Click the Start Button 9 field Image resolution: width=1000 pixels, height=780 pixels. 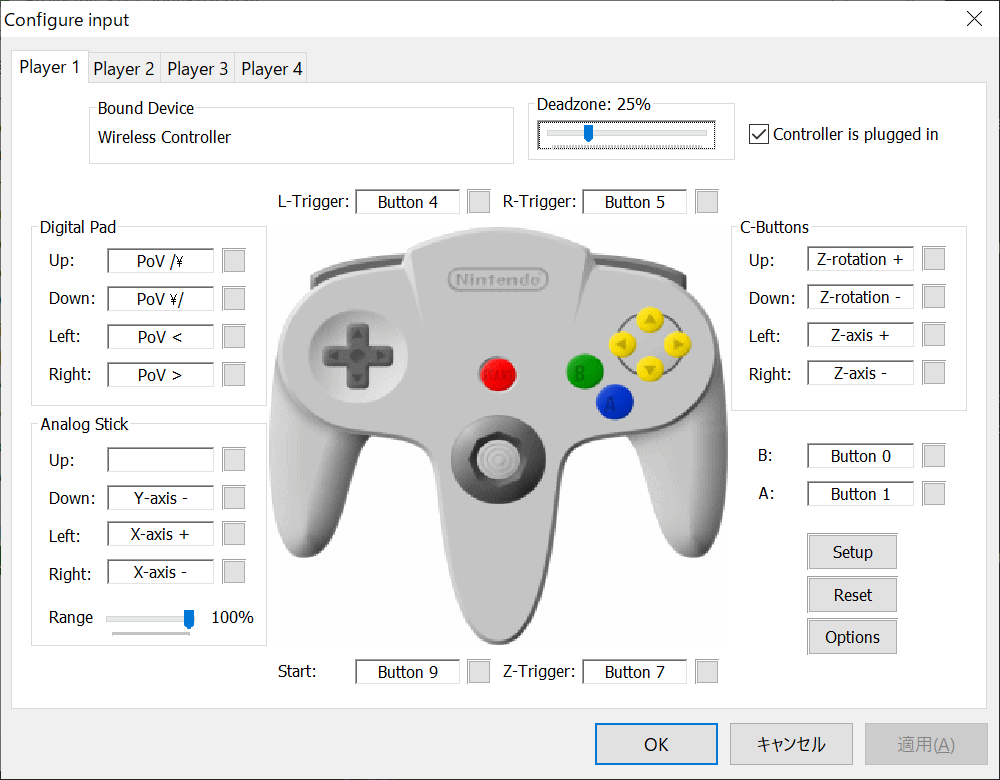(x=408, y=672)
